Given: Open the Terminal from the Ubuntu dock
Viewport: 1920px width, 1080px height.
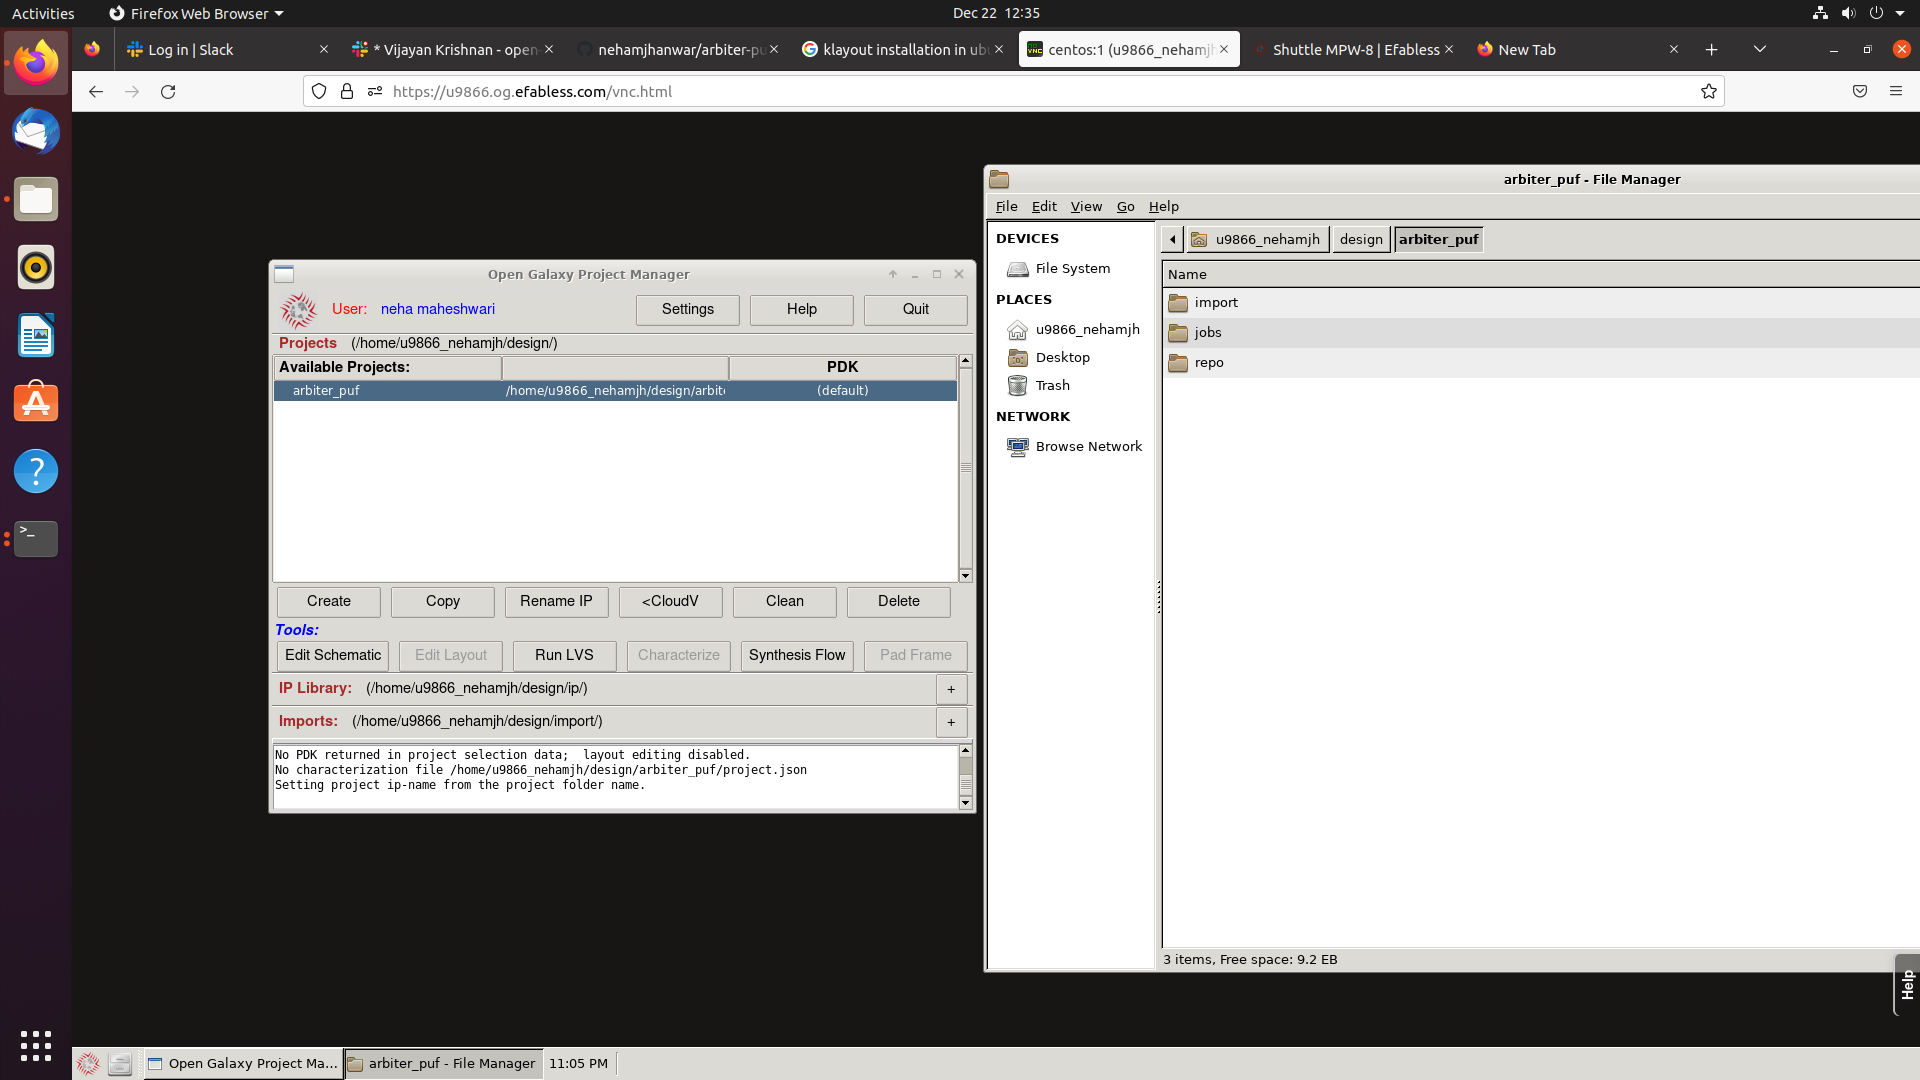Looking at the screenshot, I should point(35,539).
